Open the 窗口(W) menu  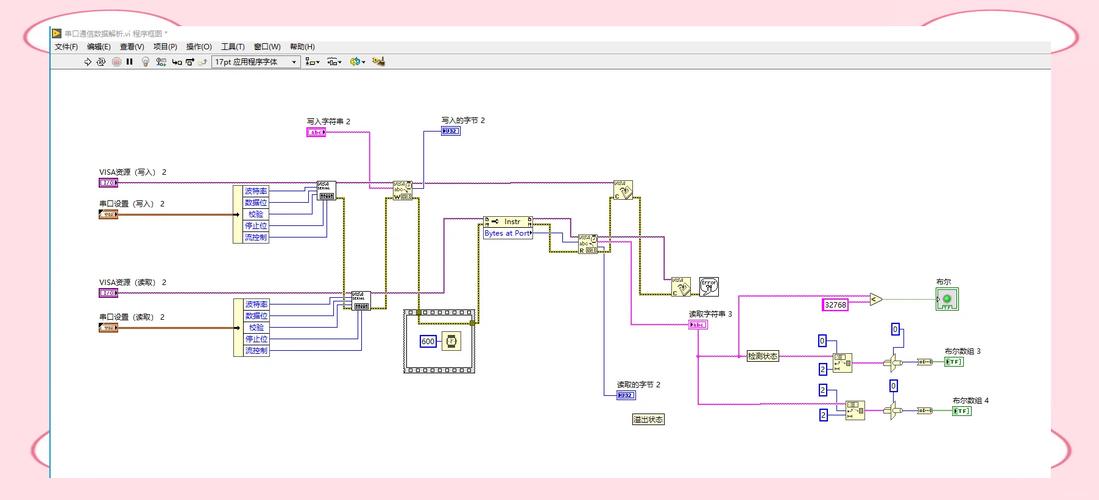[267, 47]
